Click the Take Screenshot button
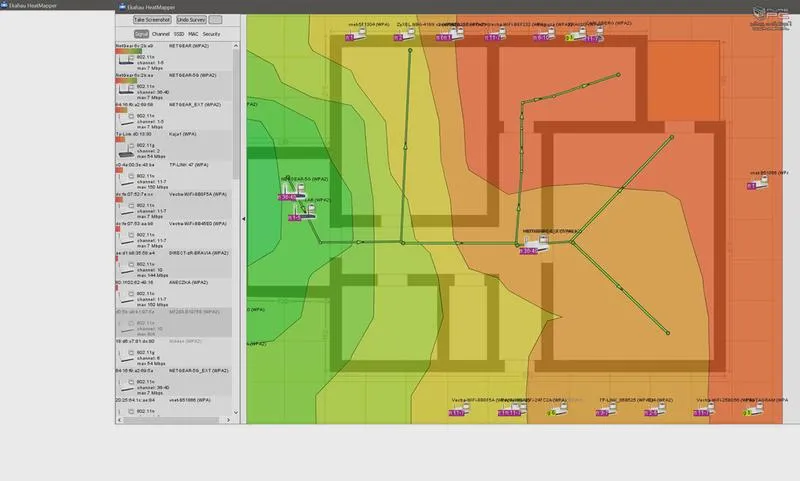 (152, 19)
